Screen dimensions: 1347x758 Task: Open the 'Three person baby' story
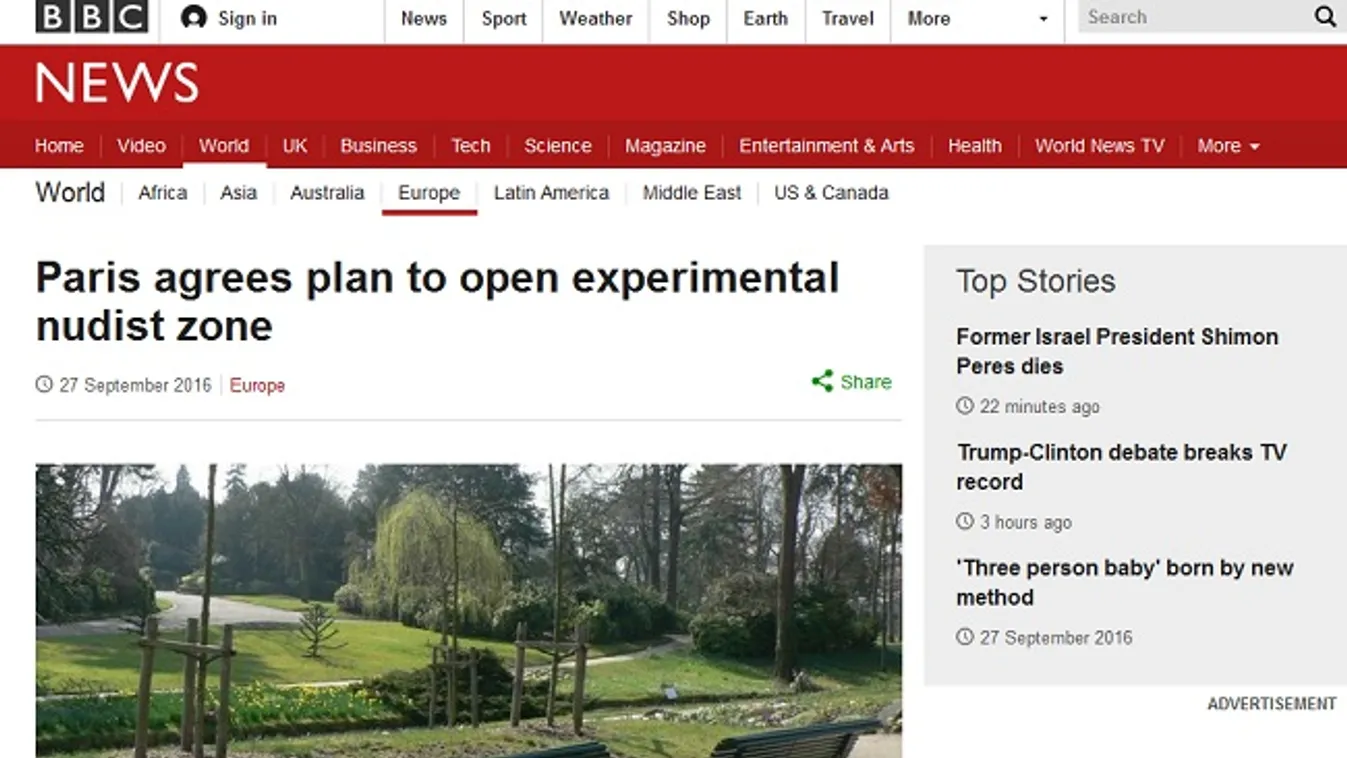click(1125, 582)
